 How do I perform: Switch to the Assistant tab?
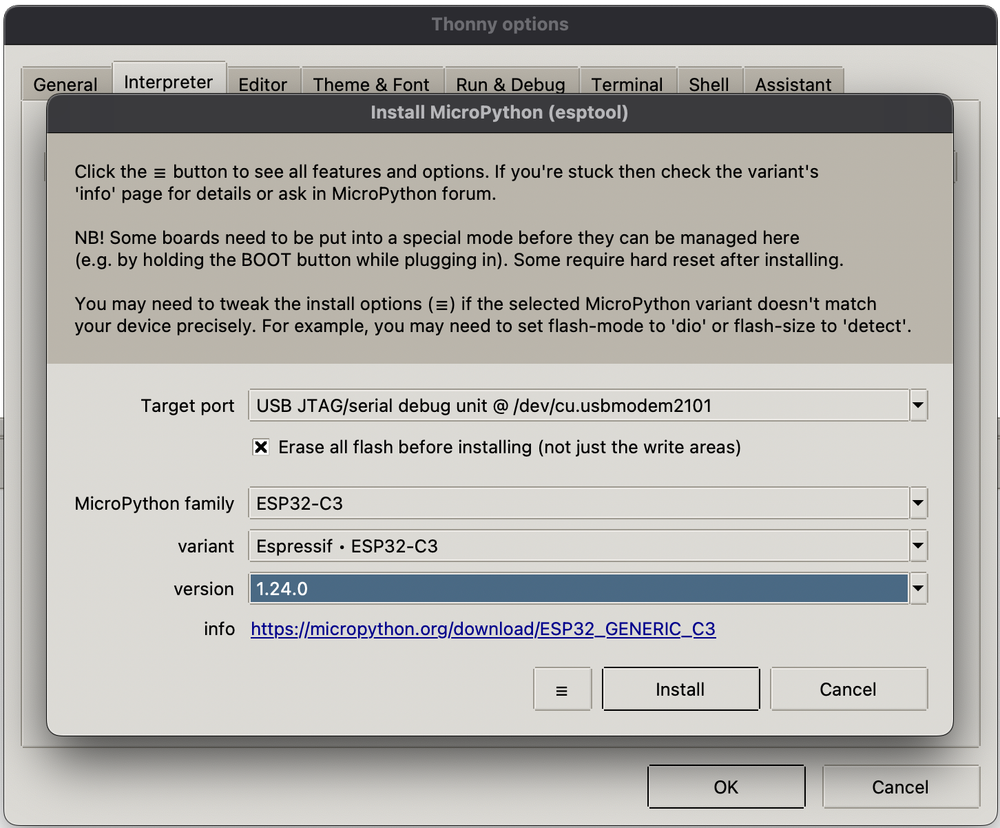pyautogui.click(x=793, y=85)
